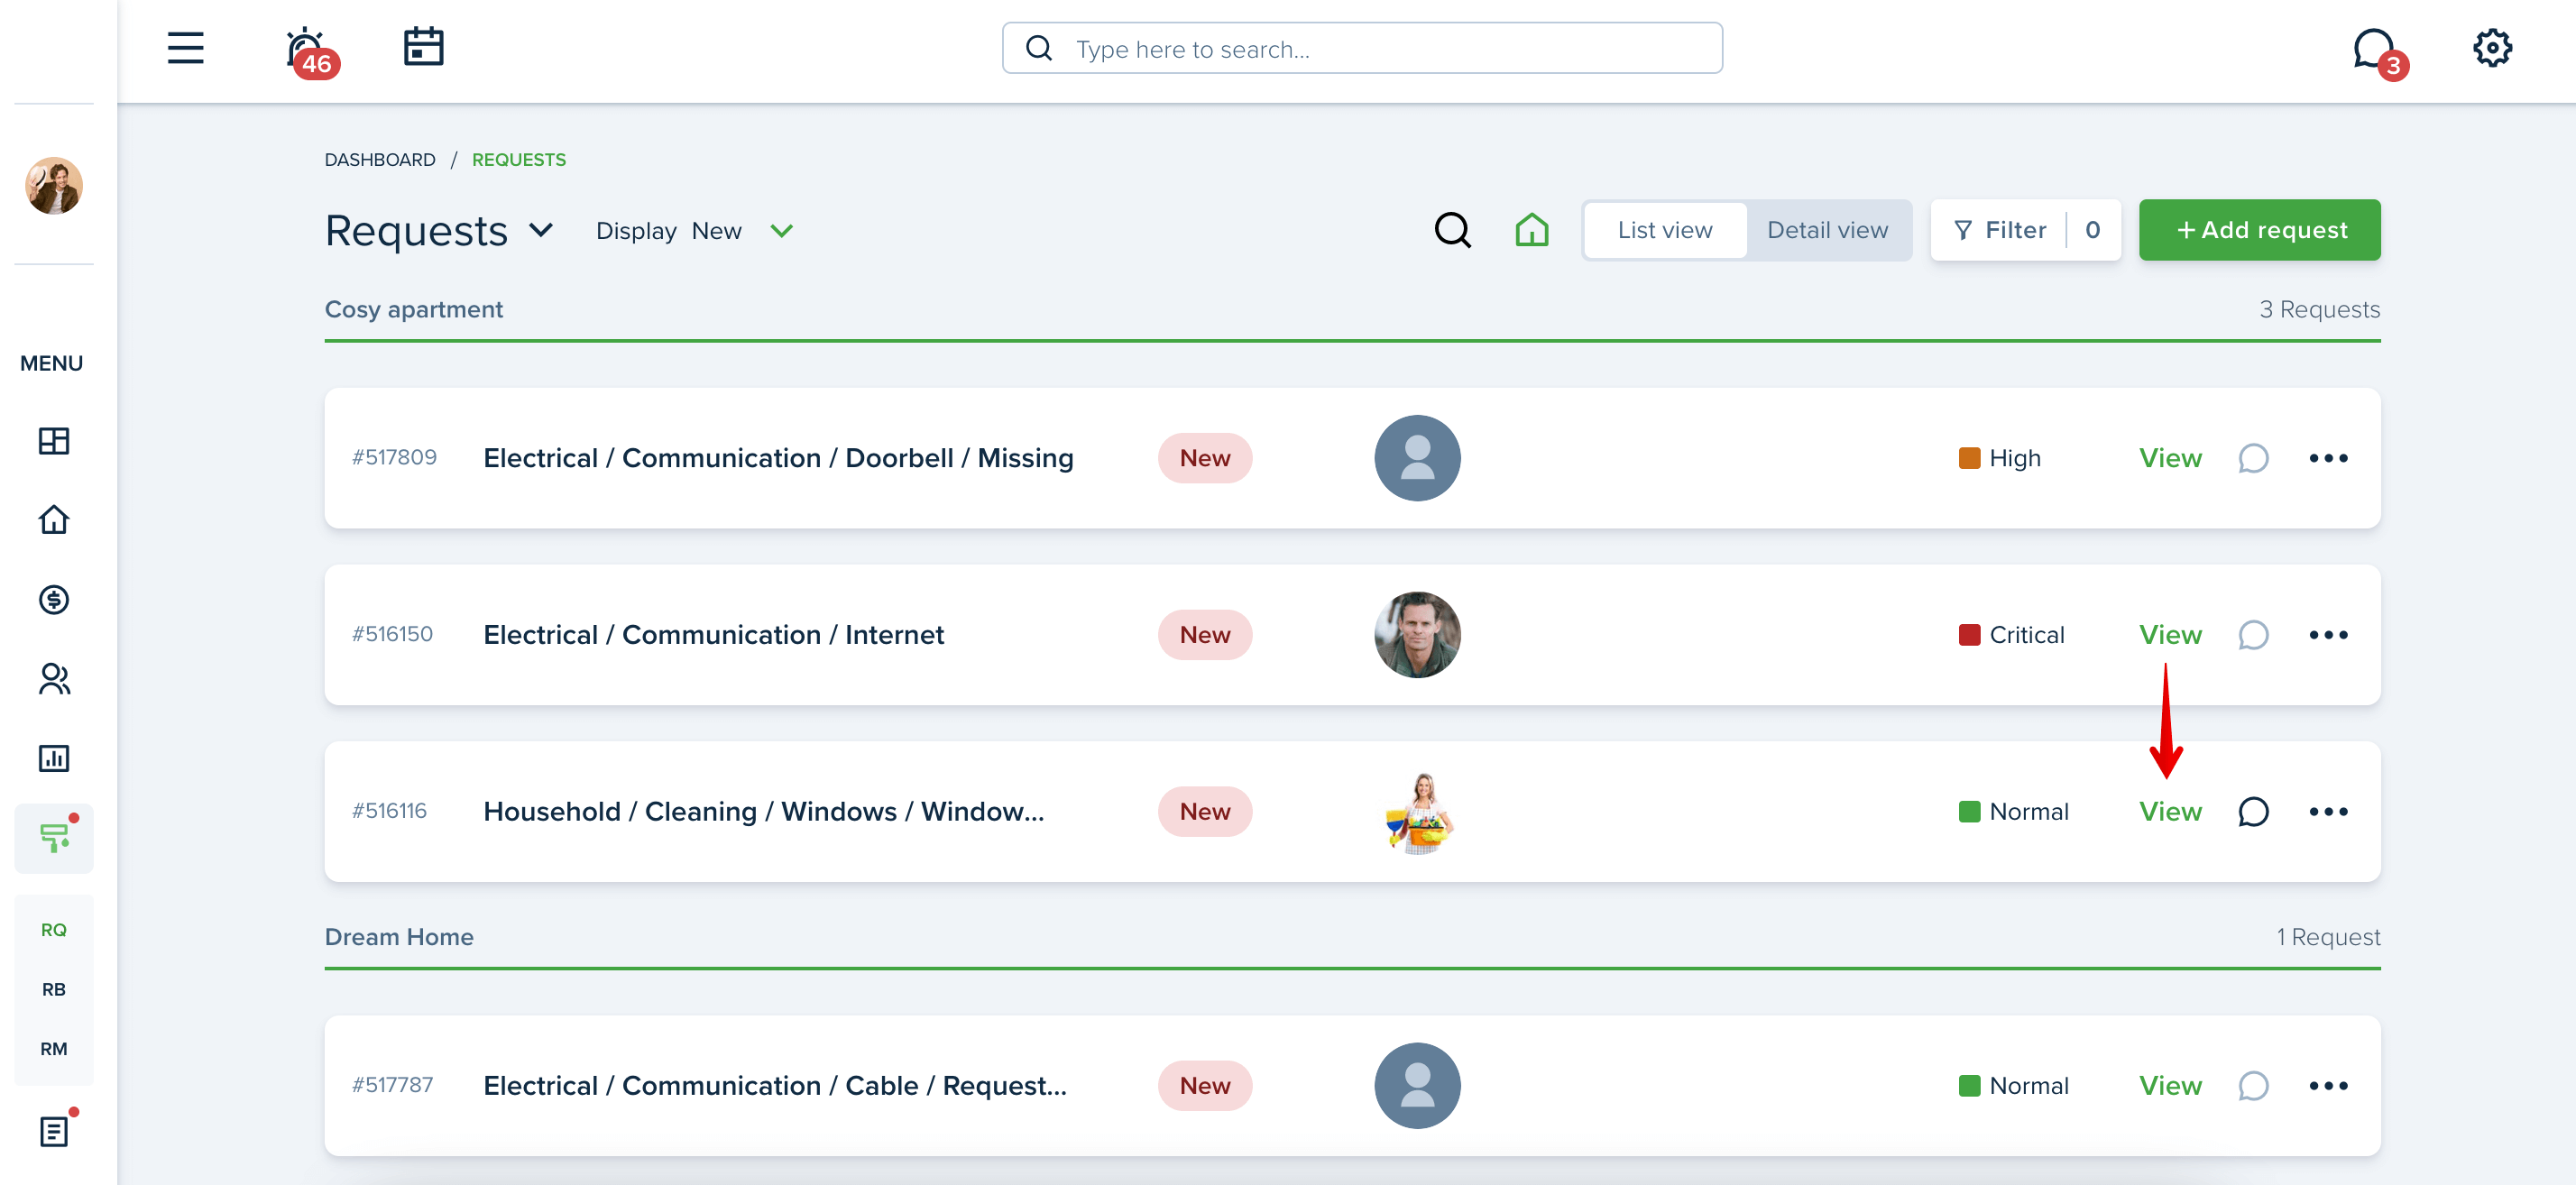Viewport: 2576px width, 1185px height.
Task: Open the Display New dropdown chevron
Action: 782,231
